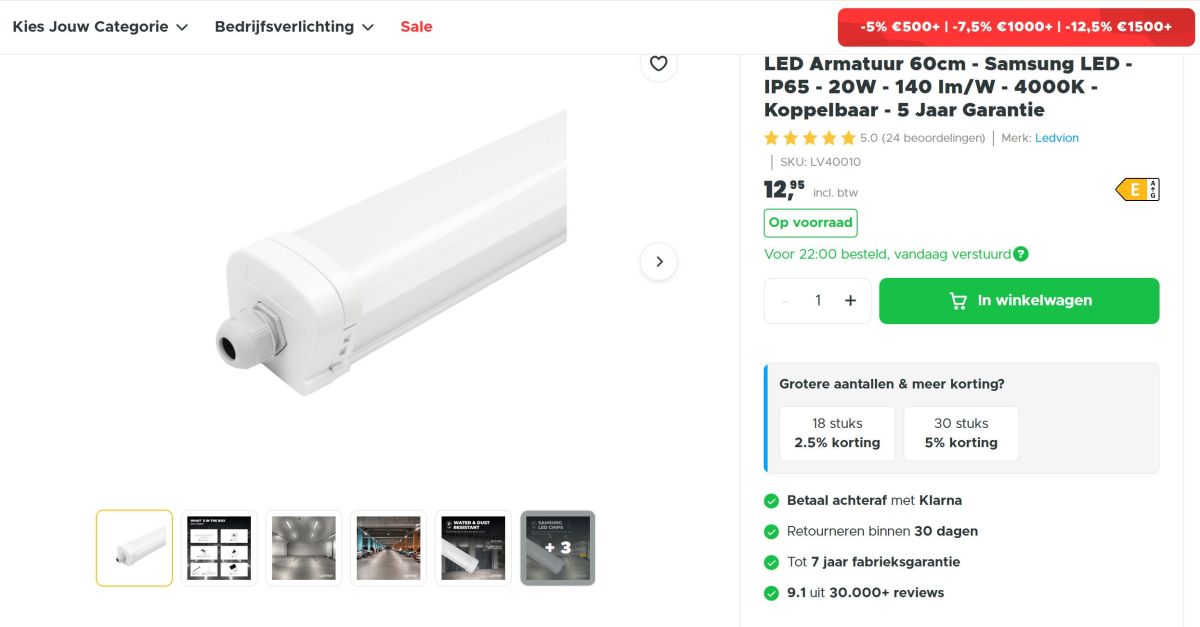Click the volume discount banner at top
1200x627 pixels.
pos(1015,27)
